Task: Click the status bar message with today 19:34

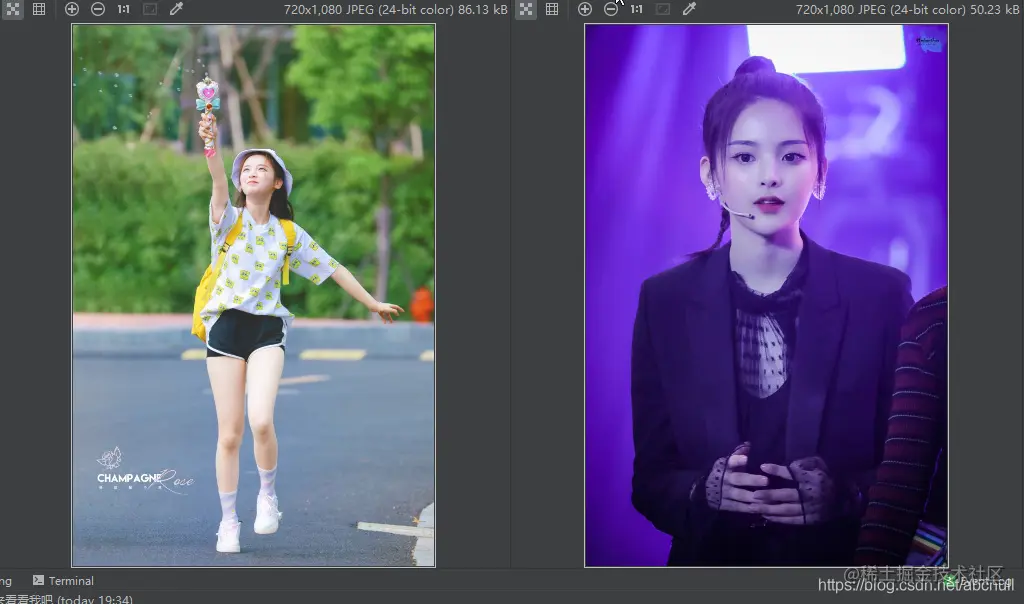Action: click(x=66, y=599)
